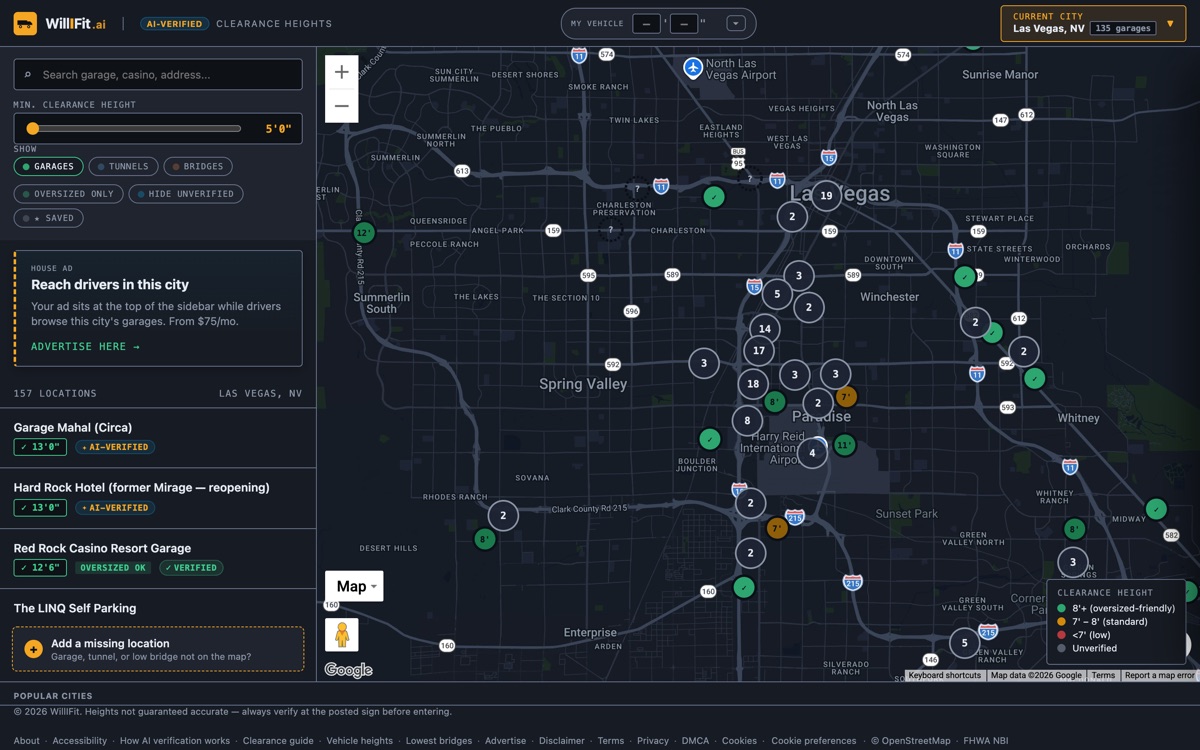Select the green 11' clearance marker

(844, 445)
